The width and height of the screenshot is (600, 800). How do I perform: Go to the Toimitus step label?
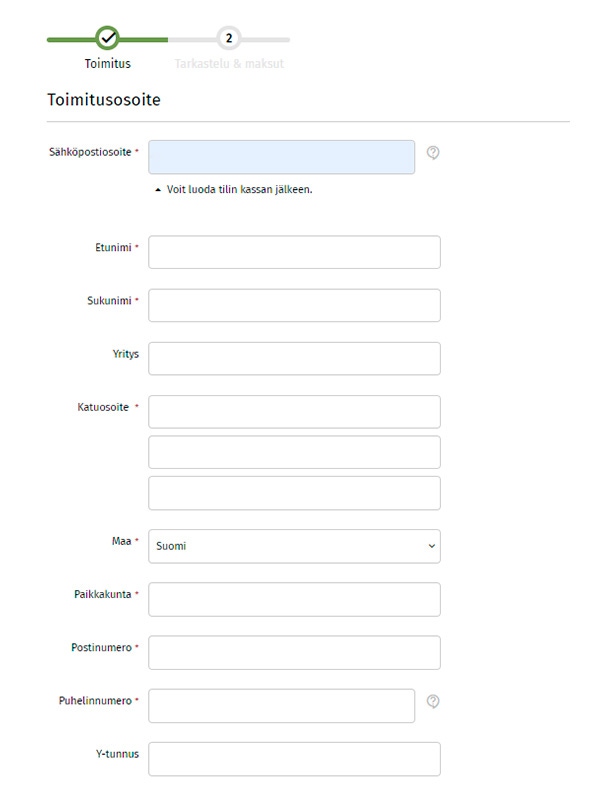coord(108,64)
